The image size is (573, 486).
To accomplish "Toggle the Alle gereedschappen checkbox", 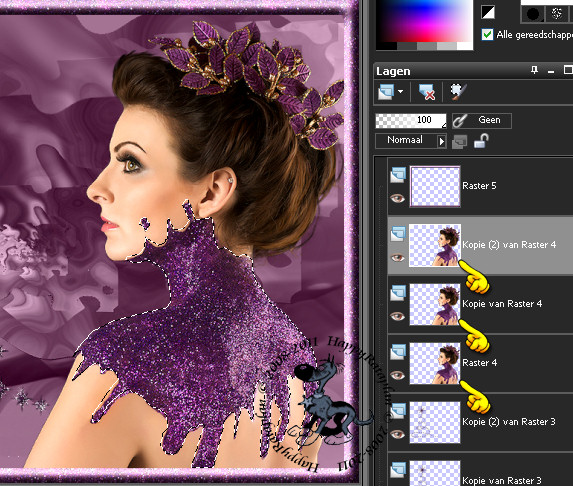I will 487,35.
